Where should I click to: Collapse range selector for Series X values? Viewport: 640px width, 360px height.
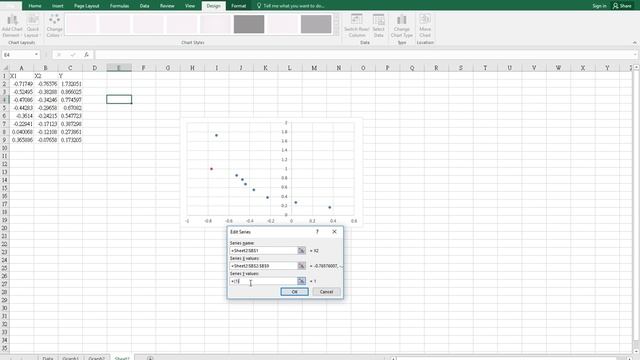[301, 266]
